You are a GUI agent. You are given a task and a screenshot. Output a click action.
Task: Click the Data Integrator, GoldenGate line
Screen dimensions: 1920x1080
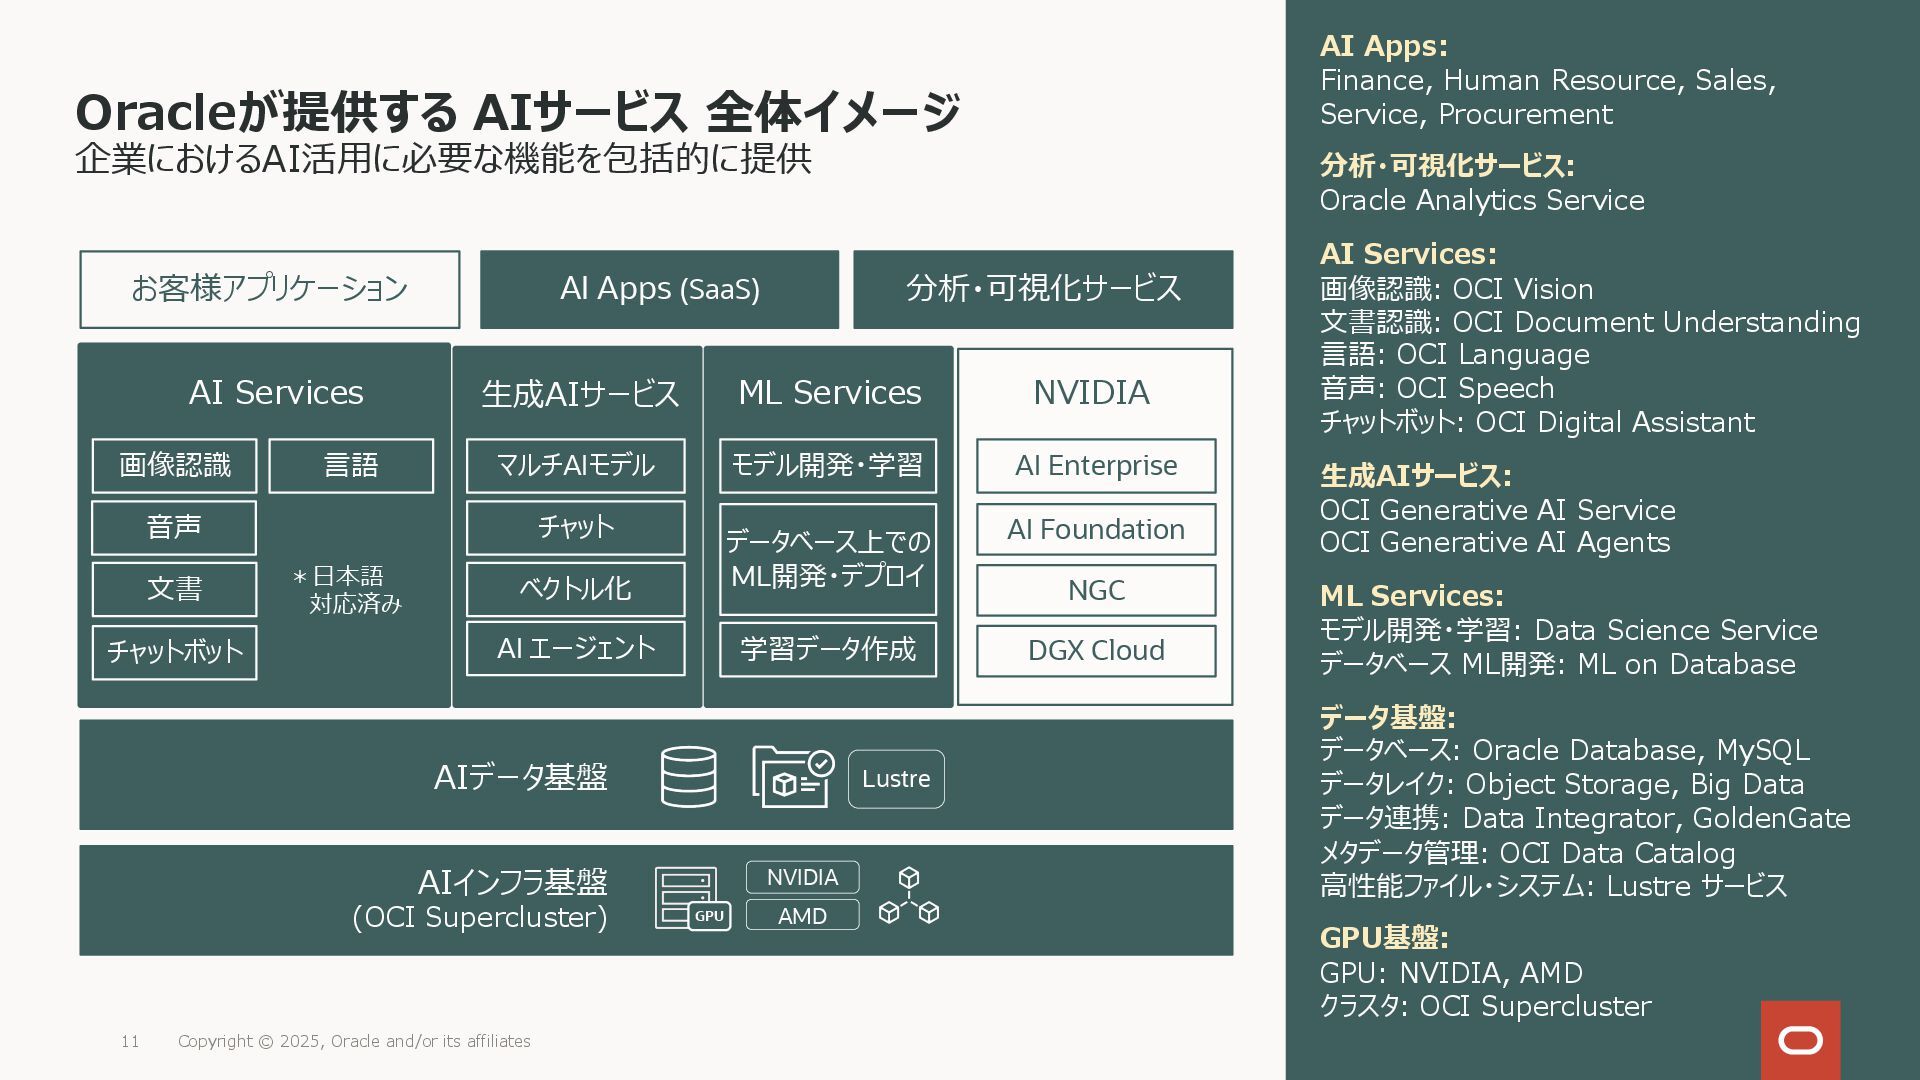[x=1585, y=818]
